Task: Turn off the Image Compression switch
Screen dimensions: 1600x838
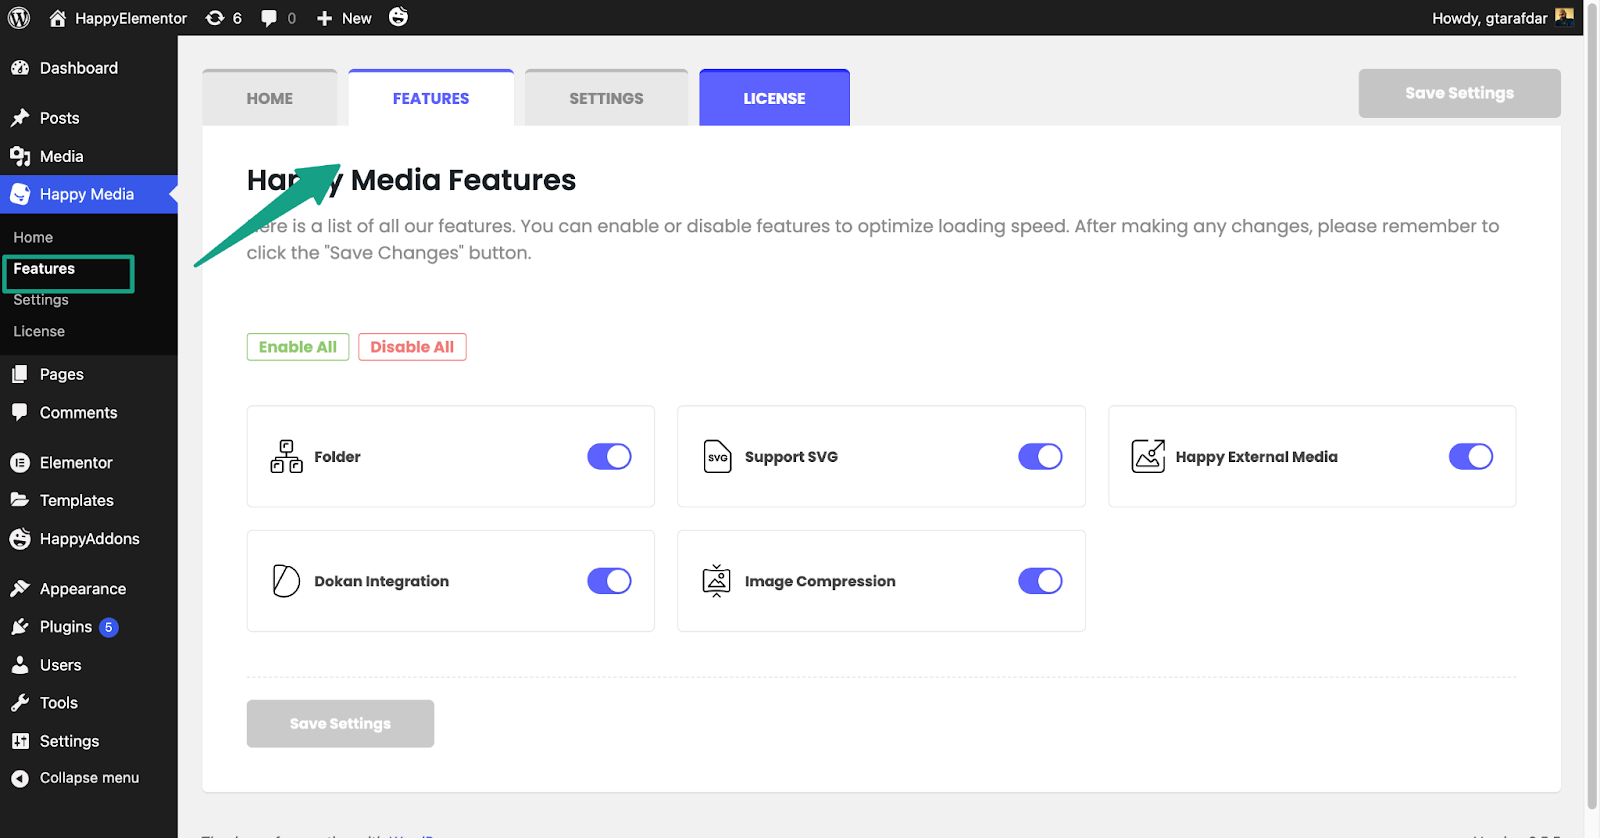Action: tap(1040, 581)
